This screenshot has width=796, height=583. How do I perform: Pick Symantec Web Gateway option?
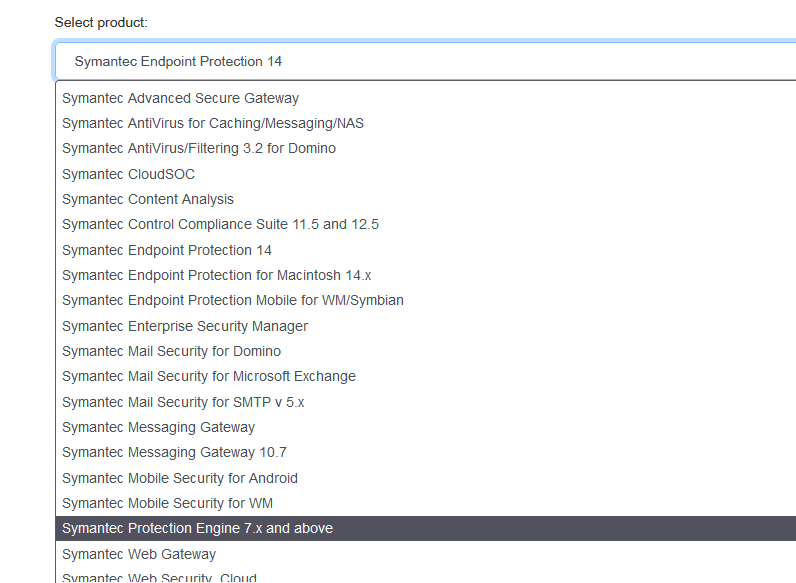tap(425, 554)
